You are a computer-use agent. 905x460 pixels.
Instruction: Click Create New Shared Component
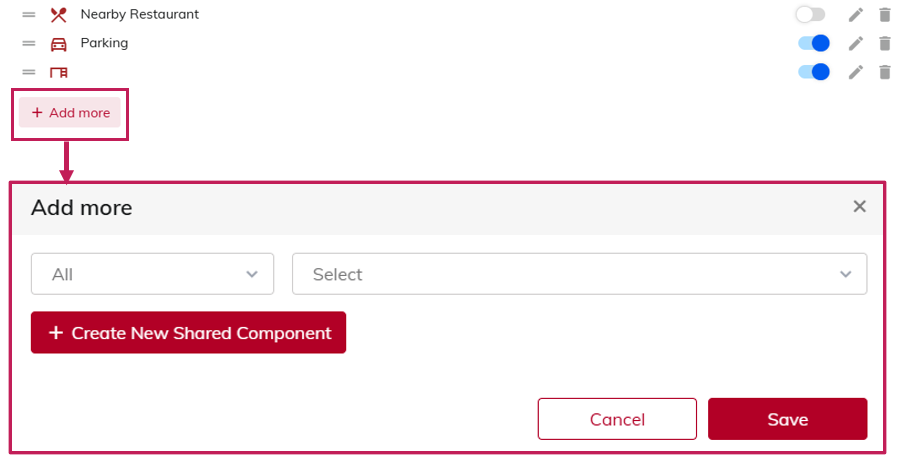[x=188, y=333]
